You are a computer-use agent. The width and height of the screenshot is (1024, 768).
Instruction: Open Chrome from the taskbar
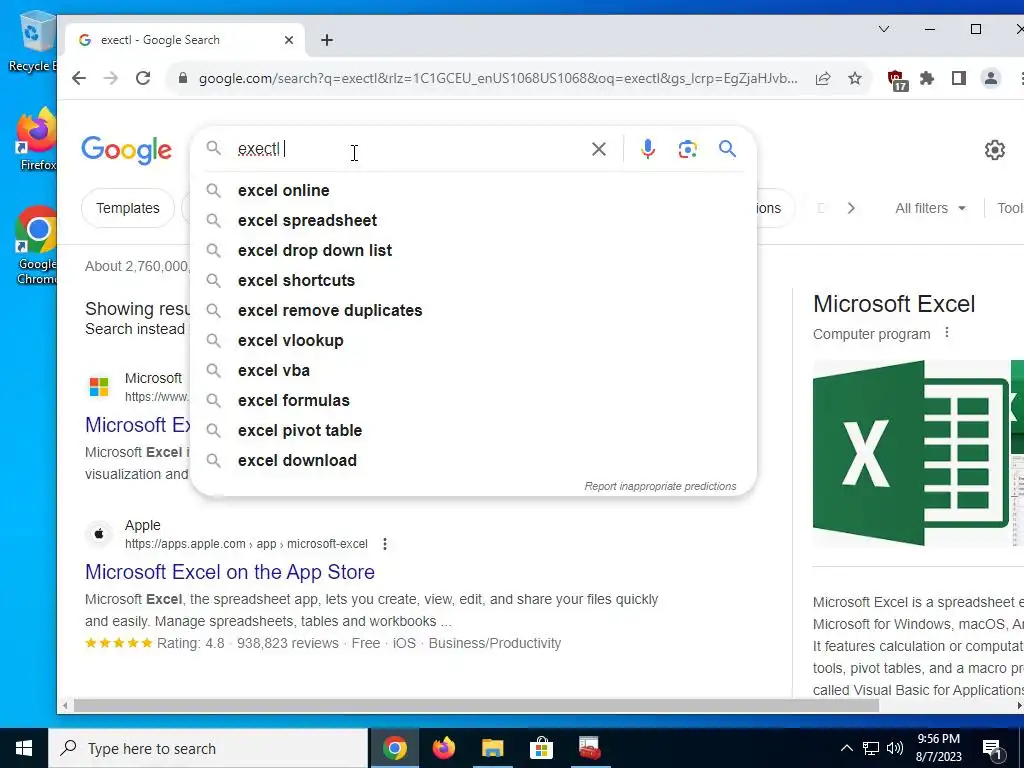(394, 748)
